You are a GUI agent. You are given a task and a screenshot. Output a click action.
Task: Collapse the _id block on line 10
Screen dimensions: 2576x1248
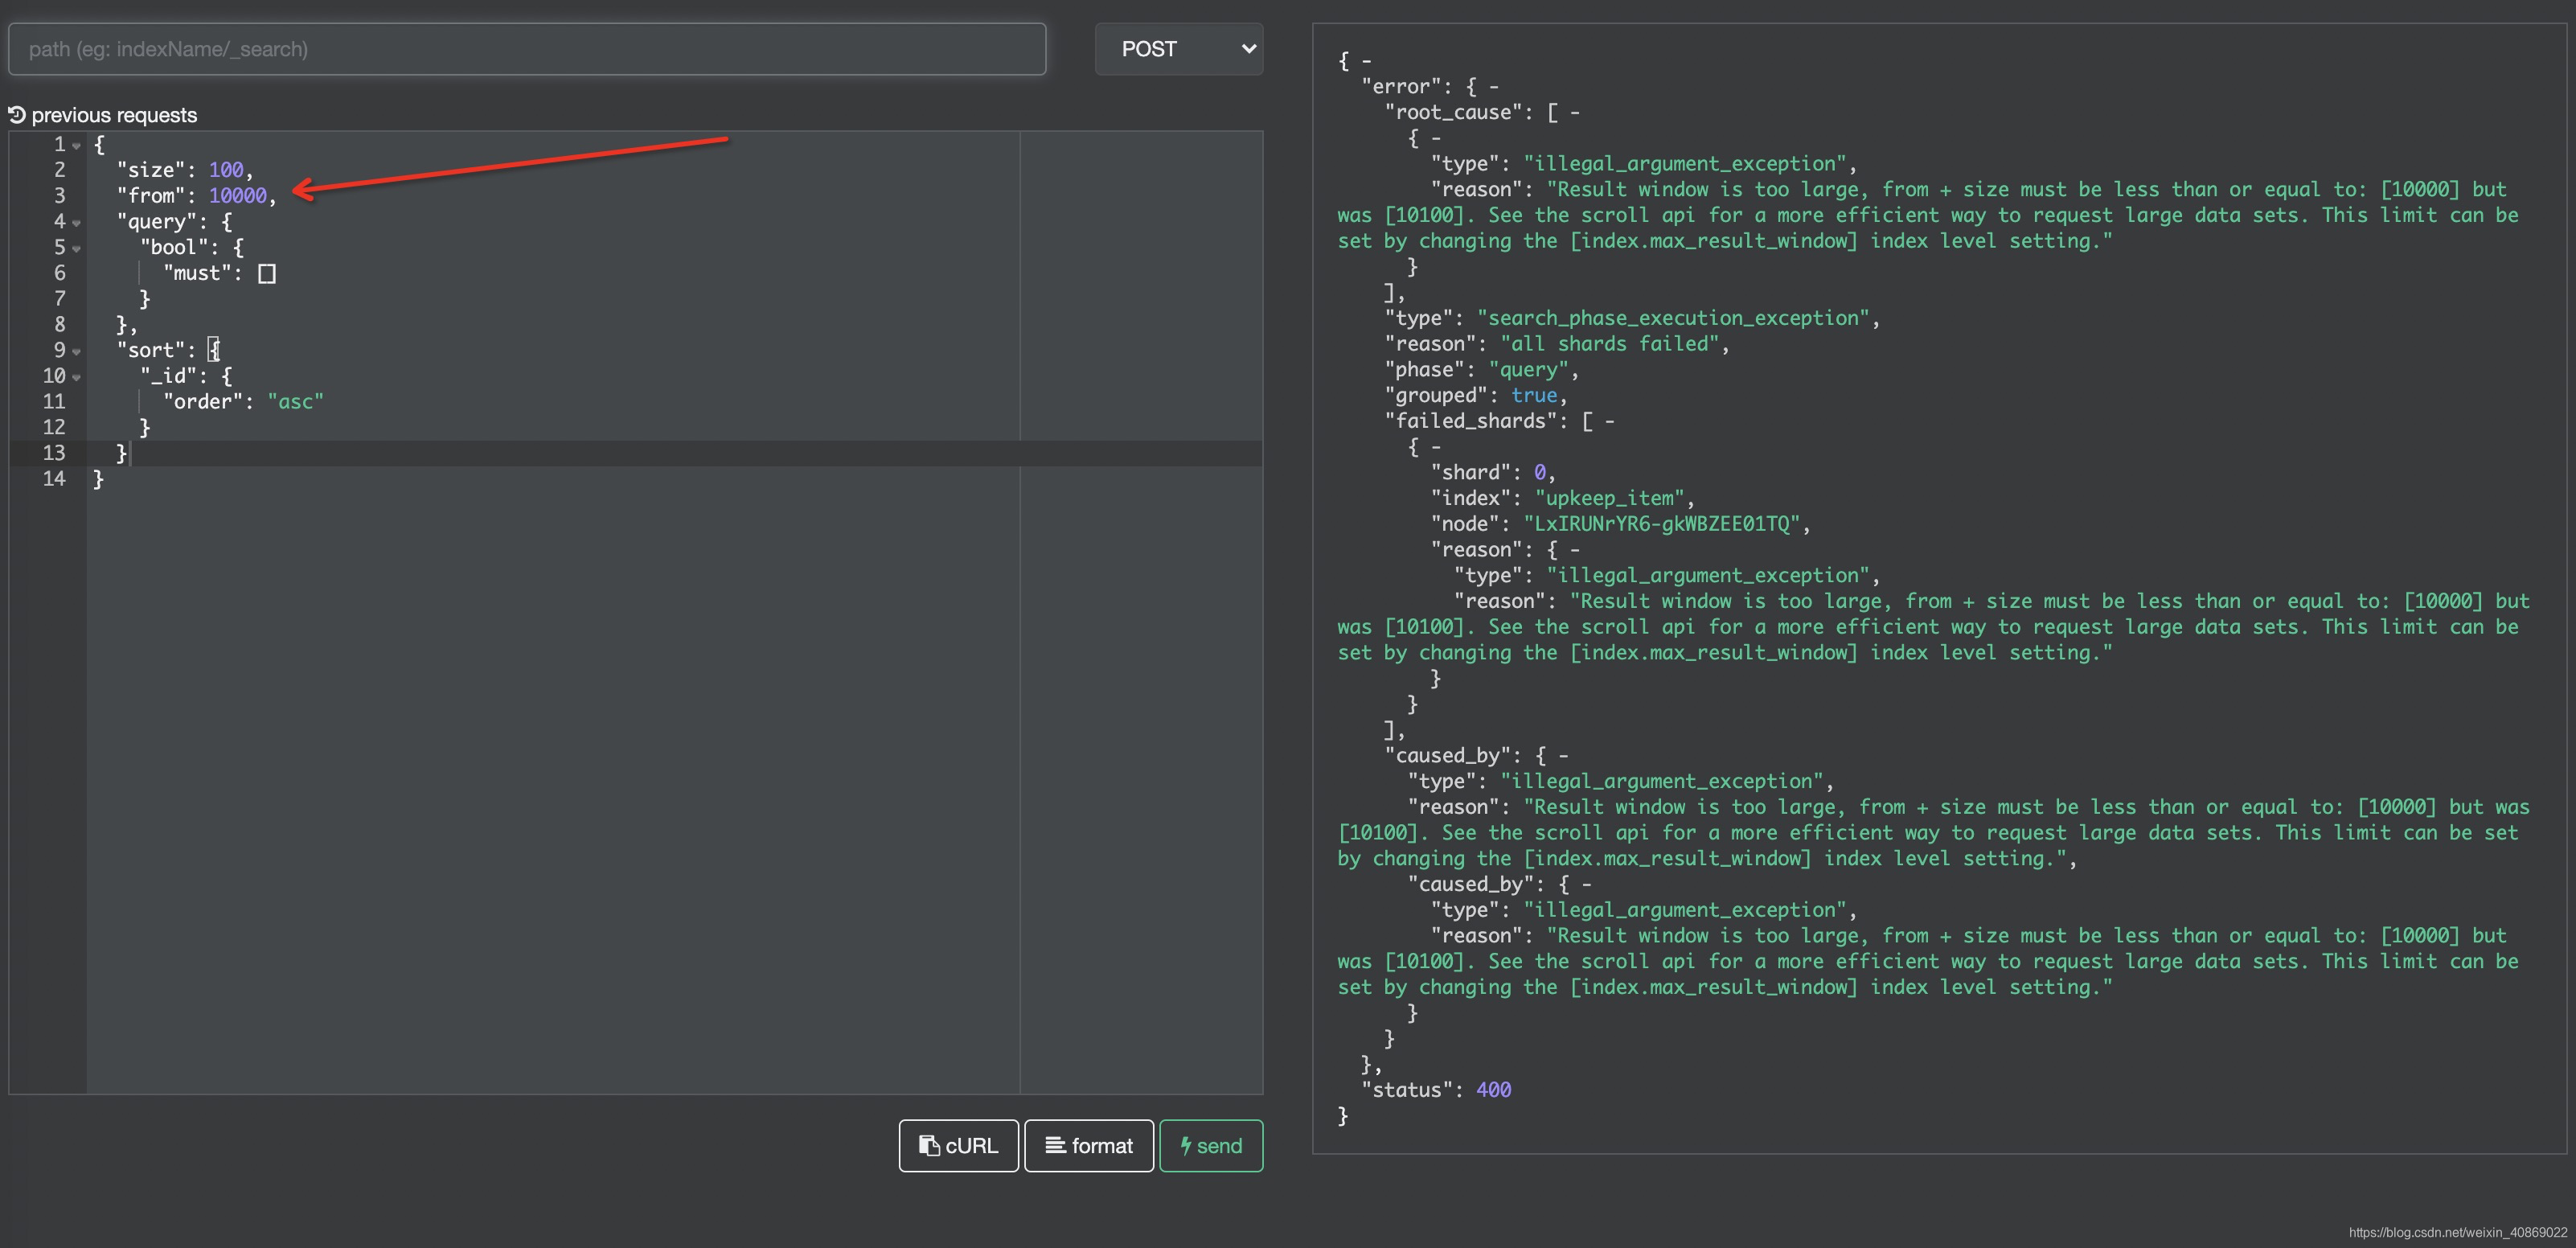tap(77, 378)
